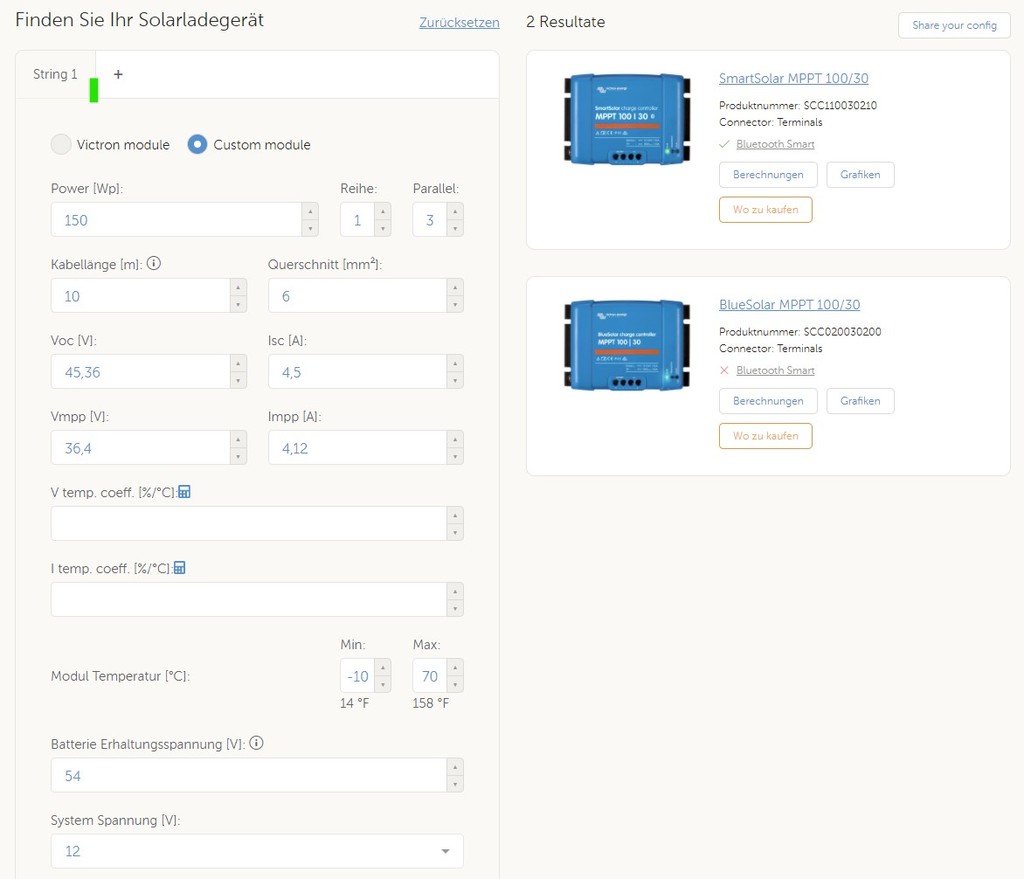1024x879 pixels.
Task: Open calculator icon for V temp. coeff.
Action: pyautogui.click(x=185, y=492)
